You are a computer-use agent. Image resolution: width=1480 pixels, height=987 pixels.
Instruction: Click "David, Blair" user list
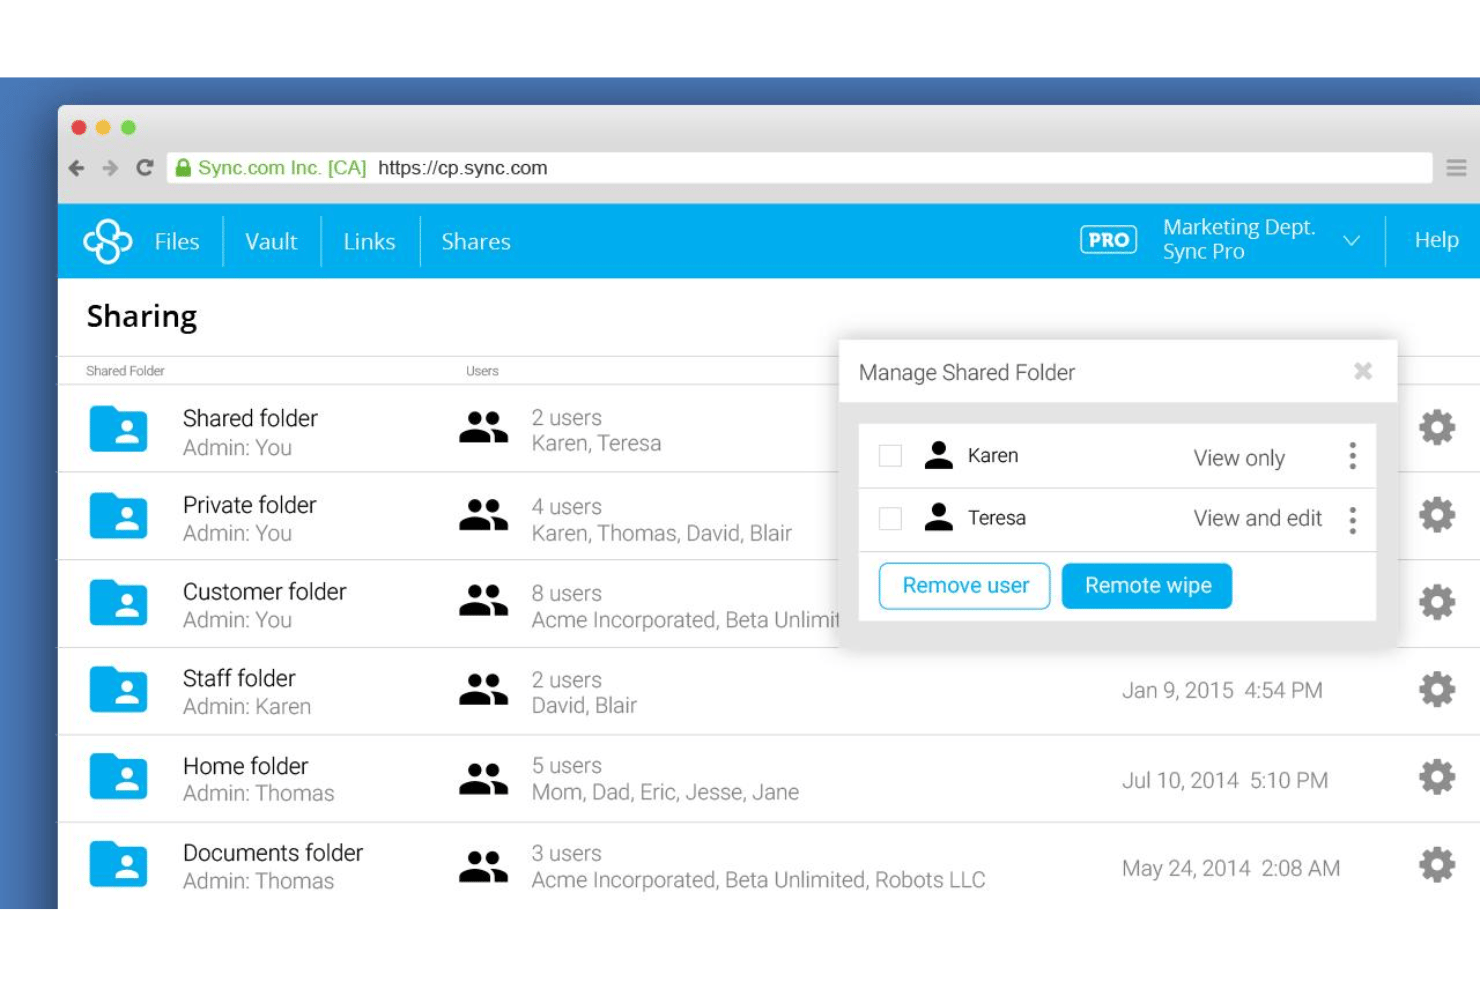click(584, 705)
